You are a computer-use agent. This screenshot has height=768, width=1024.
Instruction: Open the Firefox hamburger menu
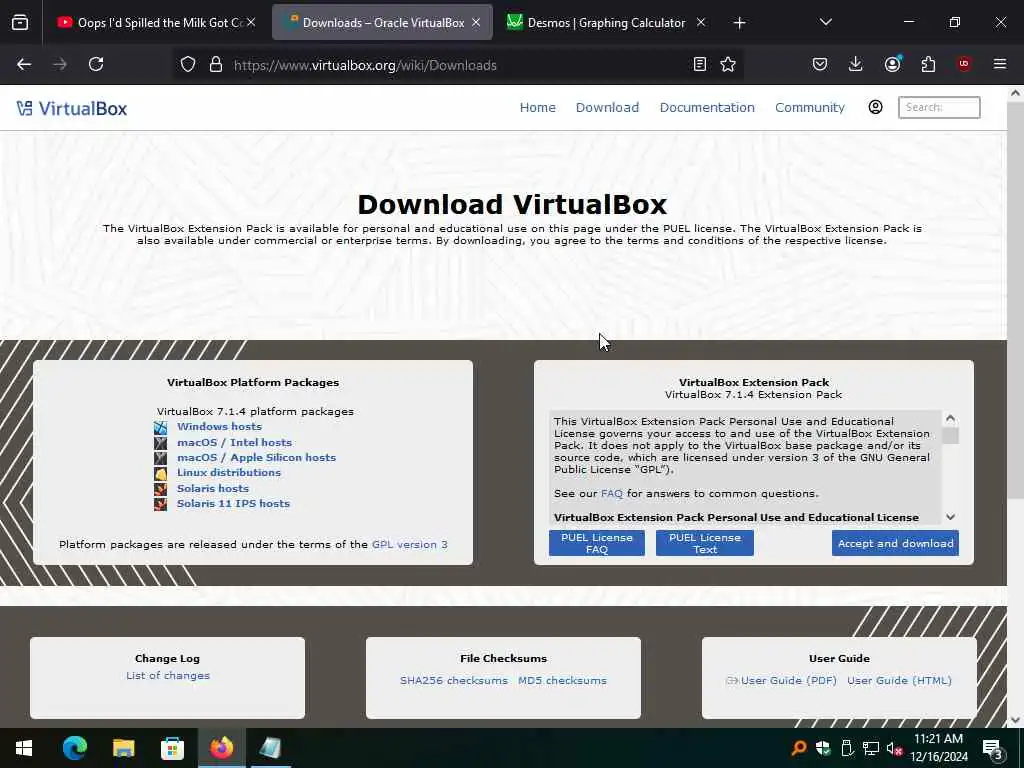tap(1000, 64)
